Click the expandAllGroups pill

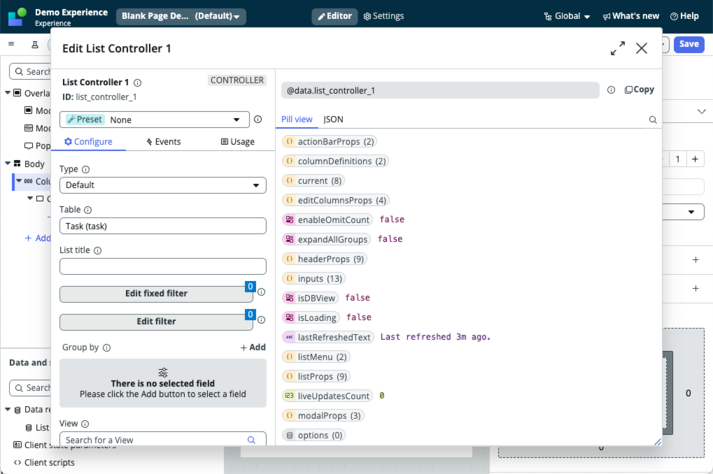[326, 239]
